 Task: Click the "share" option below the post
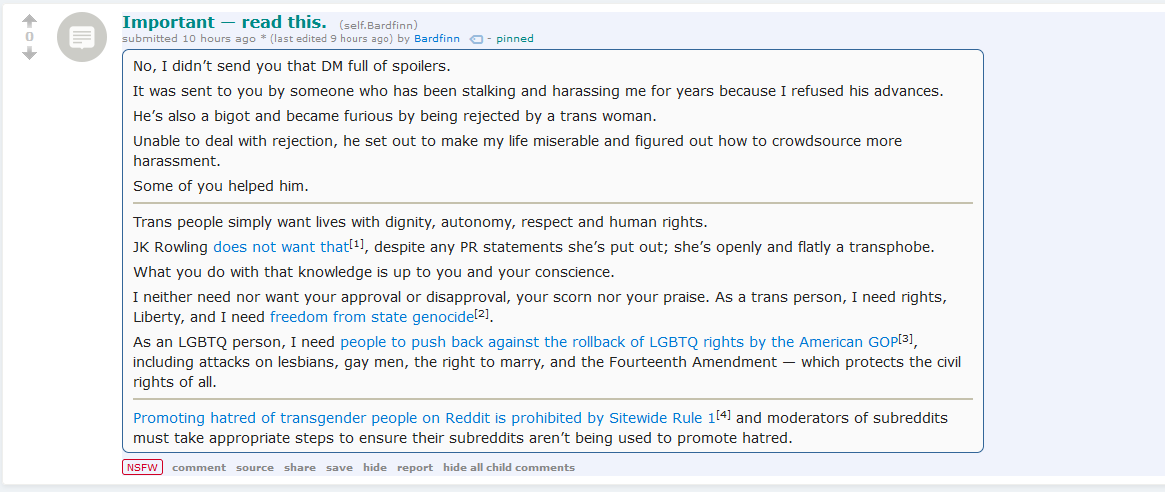pyautogui.click(x=299, y=467)
